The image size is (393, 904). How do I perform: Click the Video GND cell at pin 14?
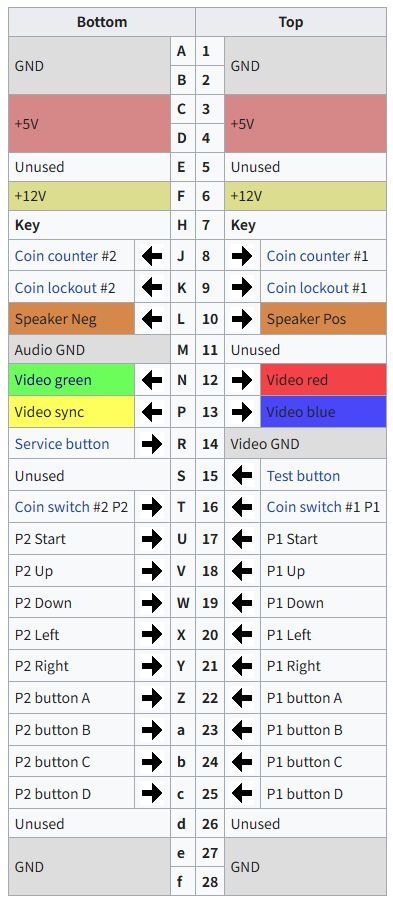coord(305,444)
